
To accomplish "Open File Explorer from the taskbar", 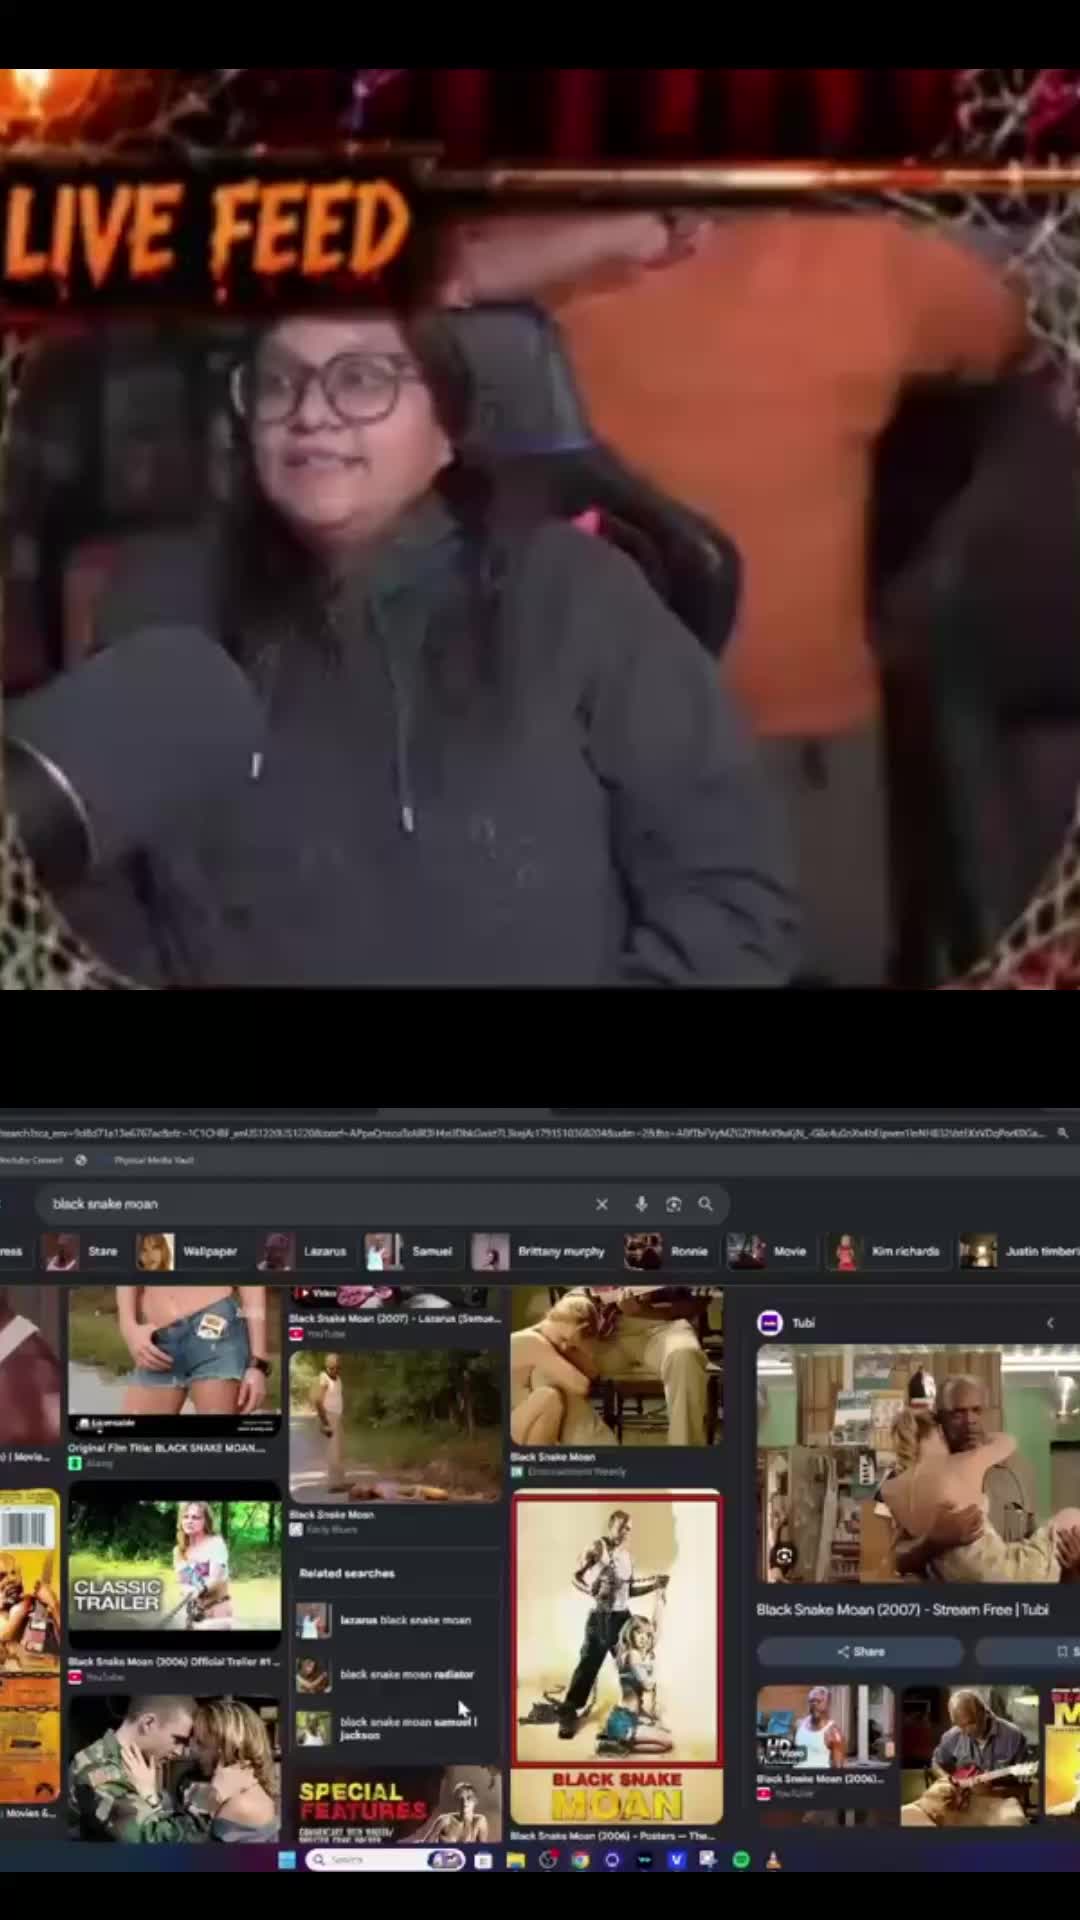I will tap(516, 1860).
